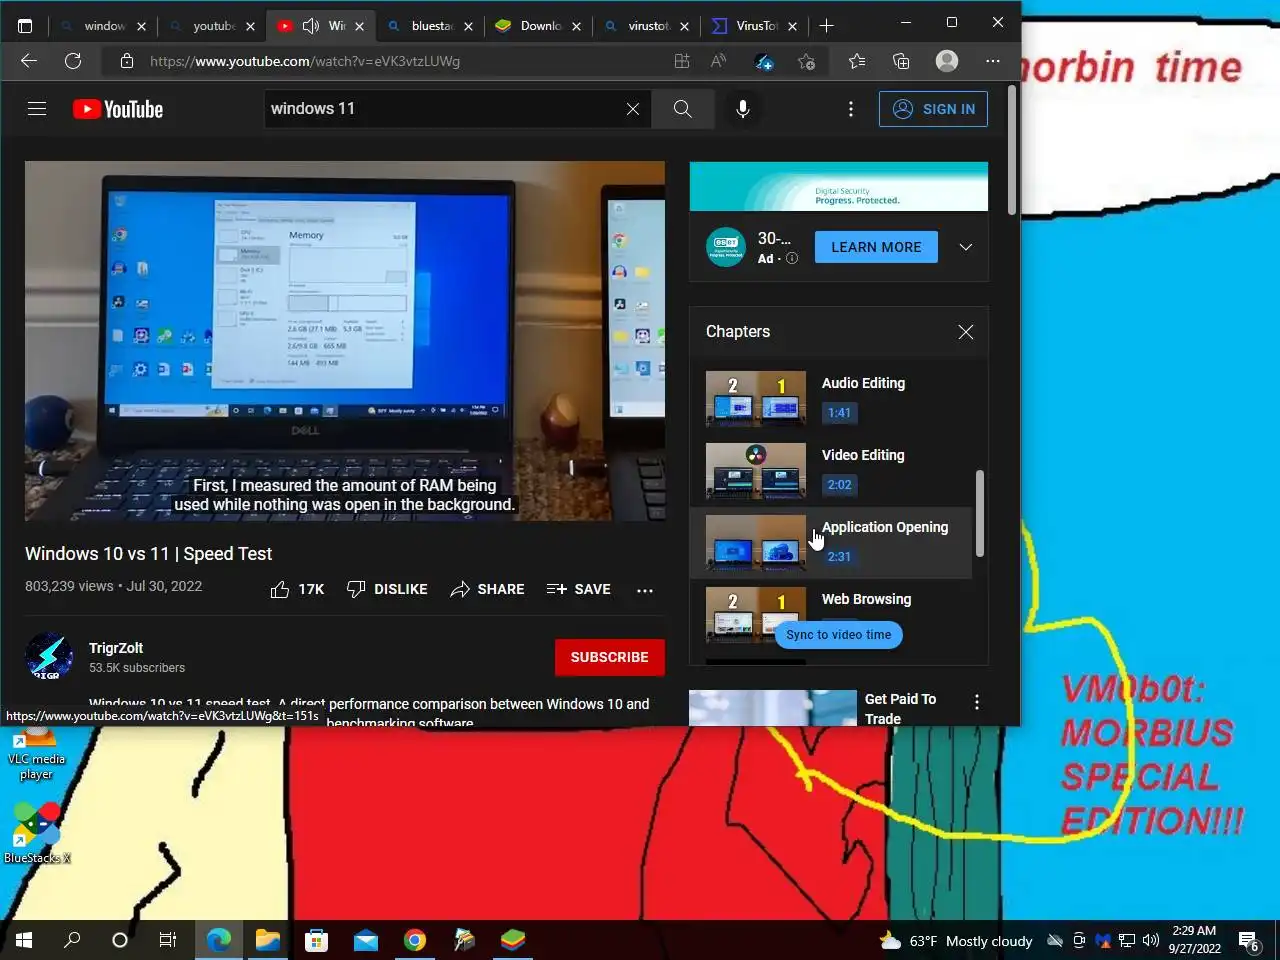Screen dimensions: 1280x960
Task: Switch to the 'virustot' search tab
Action: [648, 26]
